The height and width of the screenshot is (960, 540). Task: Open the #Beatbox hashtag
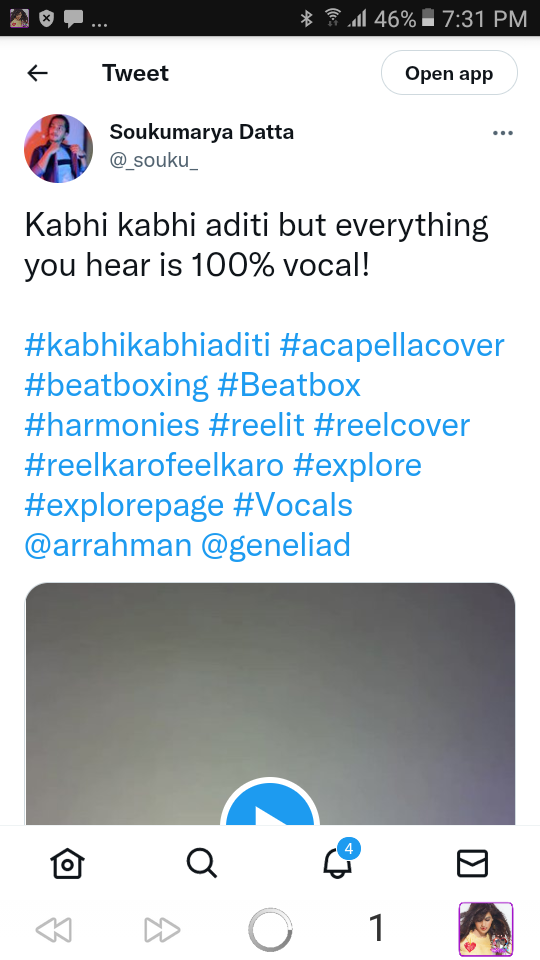pos(289,385)
